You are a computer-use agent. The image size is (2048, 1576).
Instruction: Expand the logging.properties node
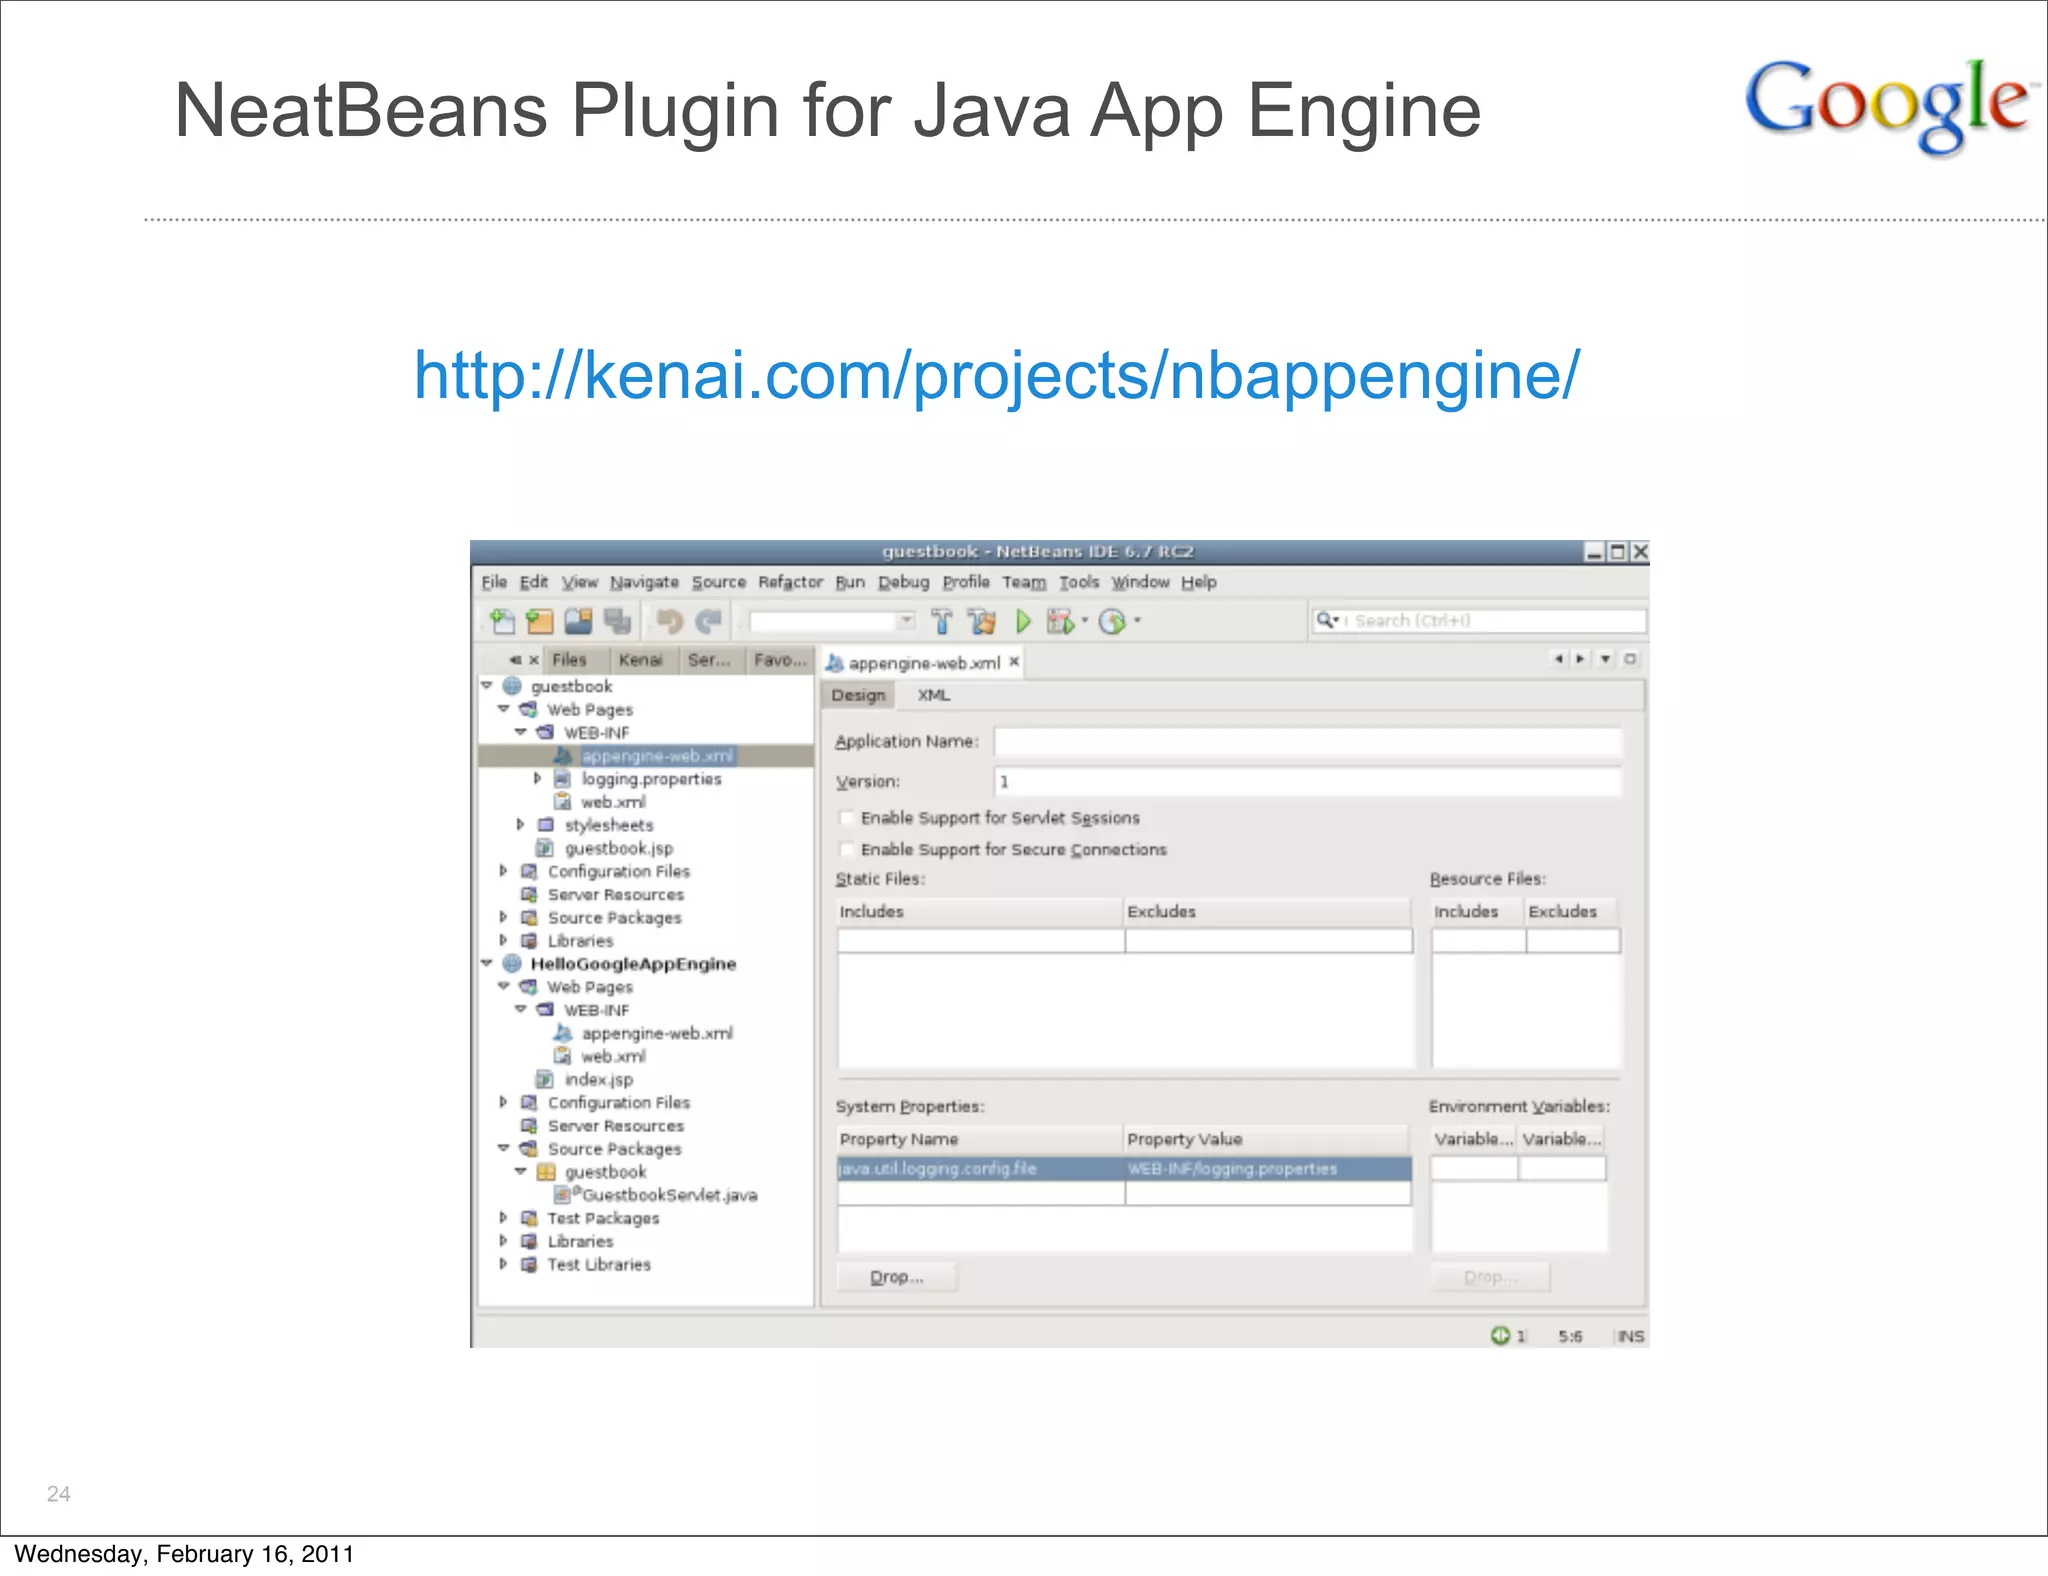(x=538, y=778)
